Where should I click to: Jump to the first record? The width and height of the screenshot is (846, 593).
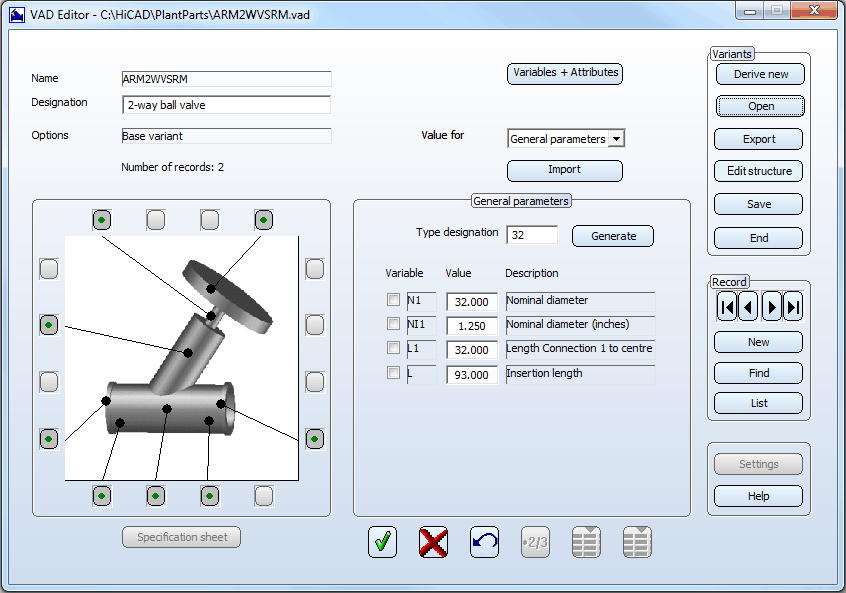point(726,307)
